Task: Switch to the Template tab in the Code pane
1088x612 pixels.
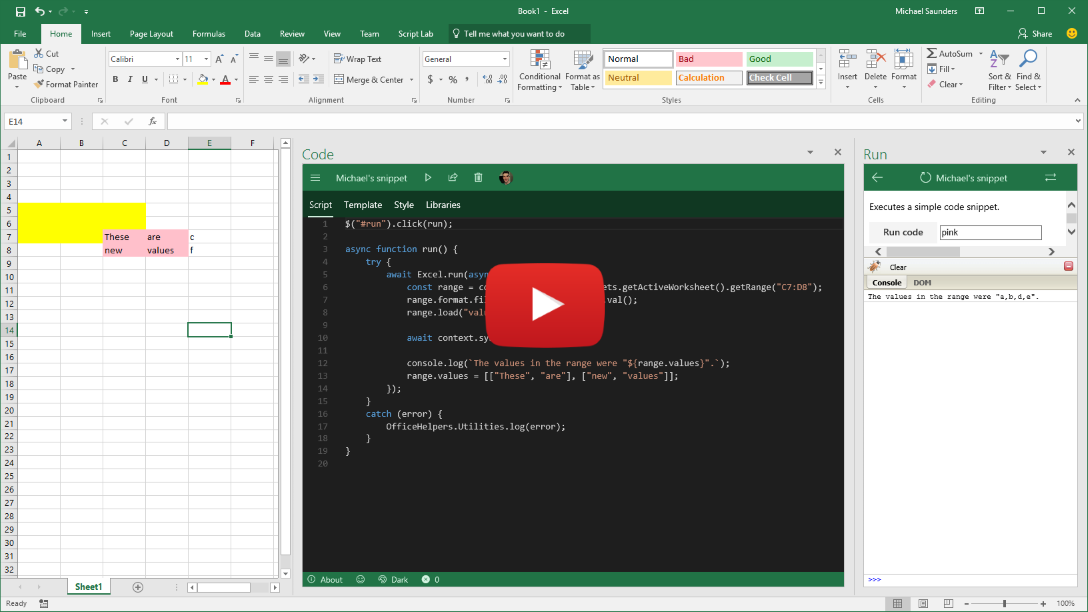Action: tap(363, 205)
